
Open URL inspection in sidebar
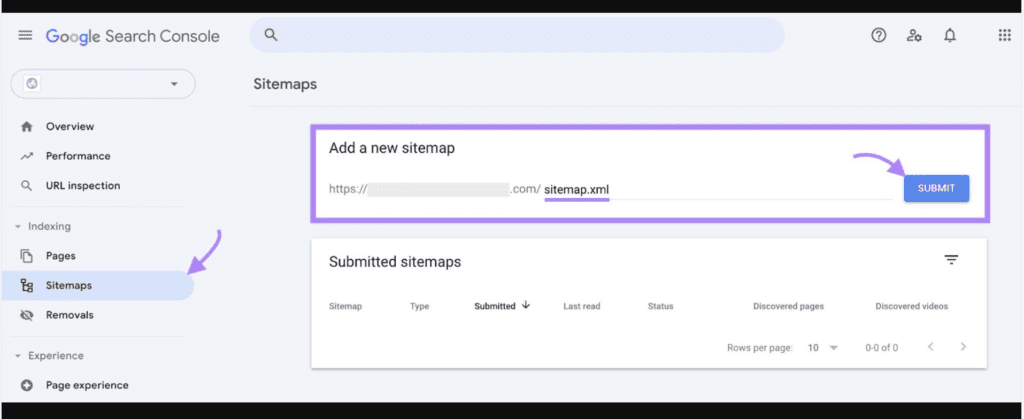[x=83, y=185]
